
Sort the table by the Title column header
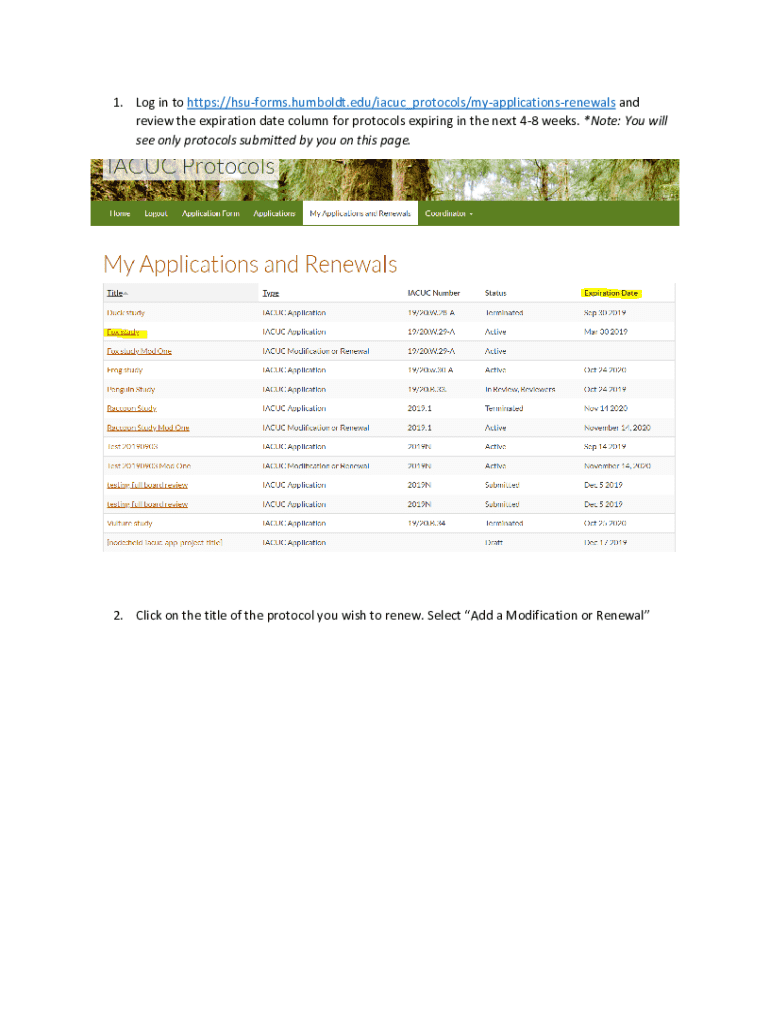tap(114, 293)
